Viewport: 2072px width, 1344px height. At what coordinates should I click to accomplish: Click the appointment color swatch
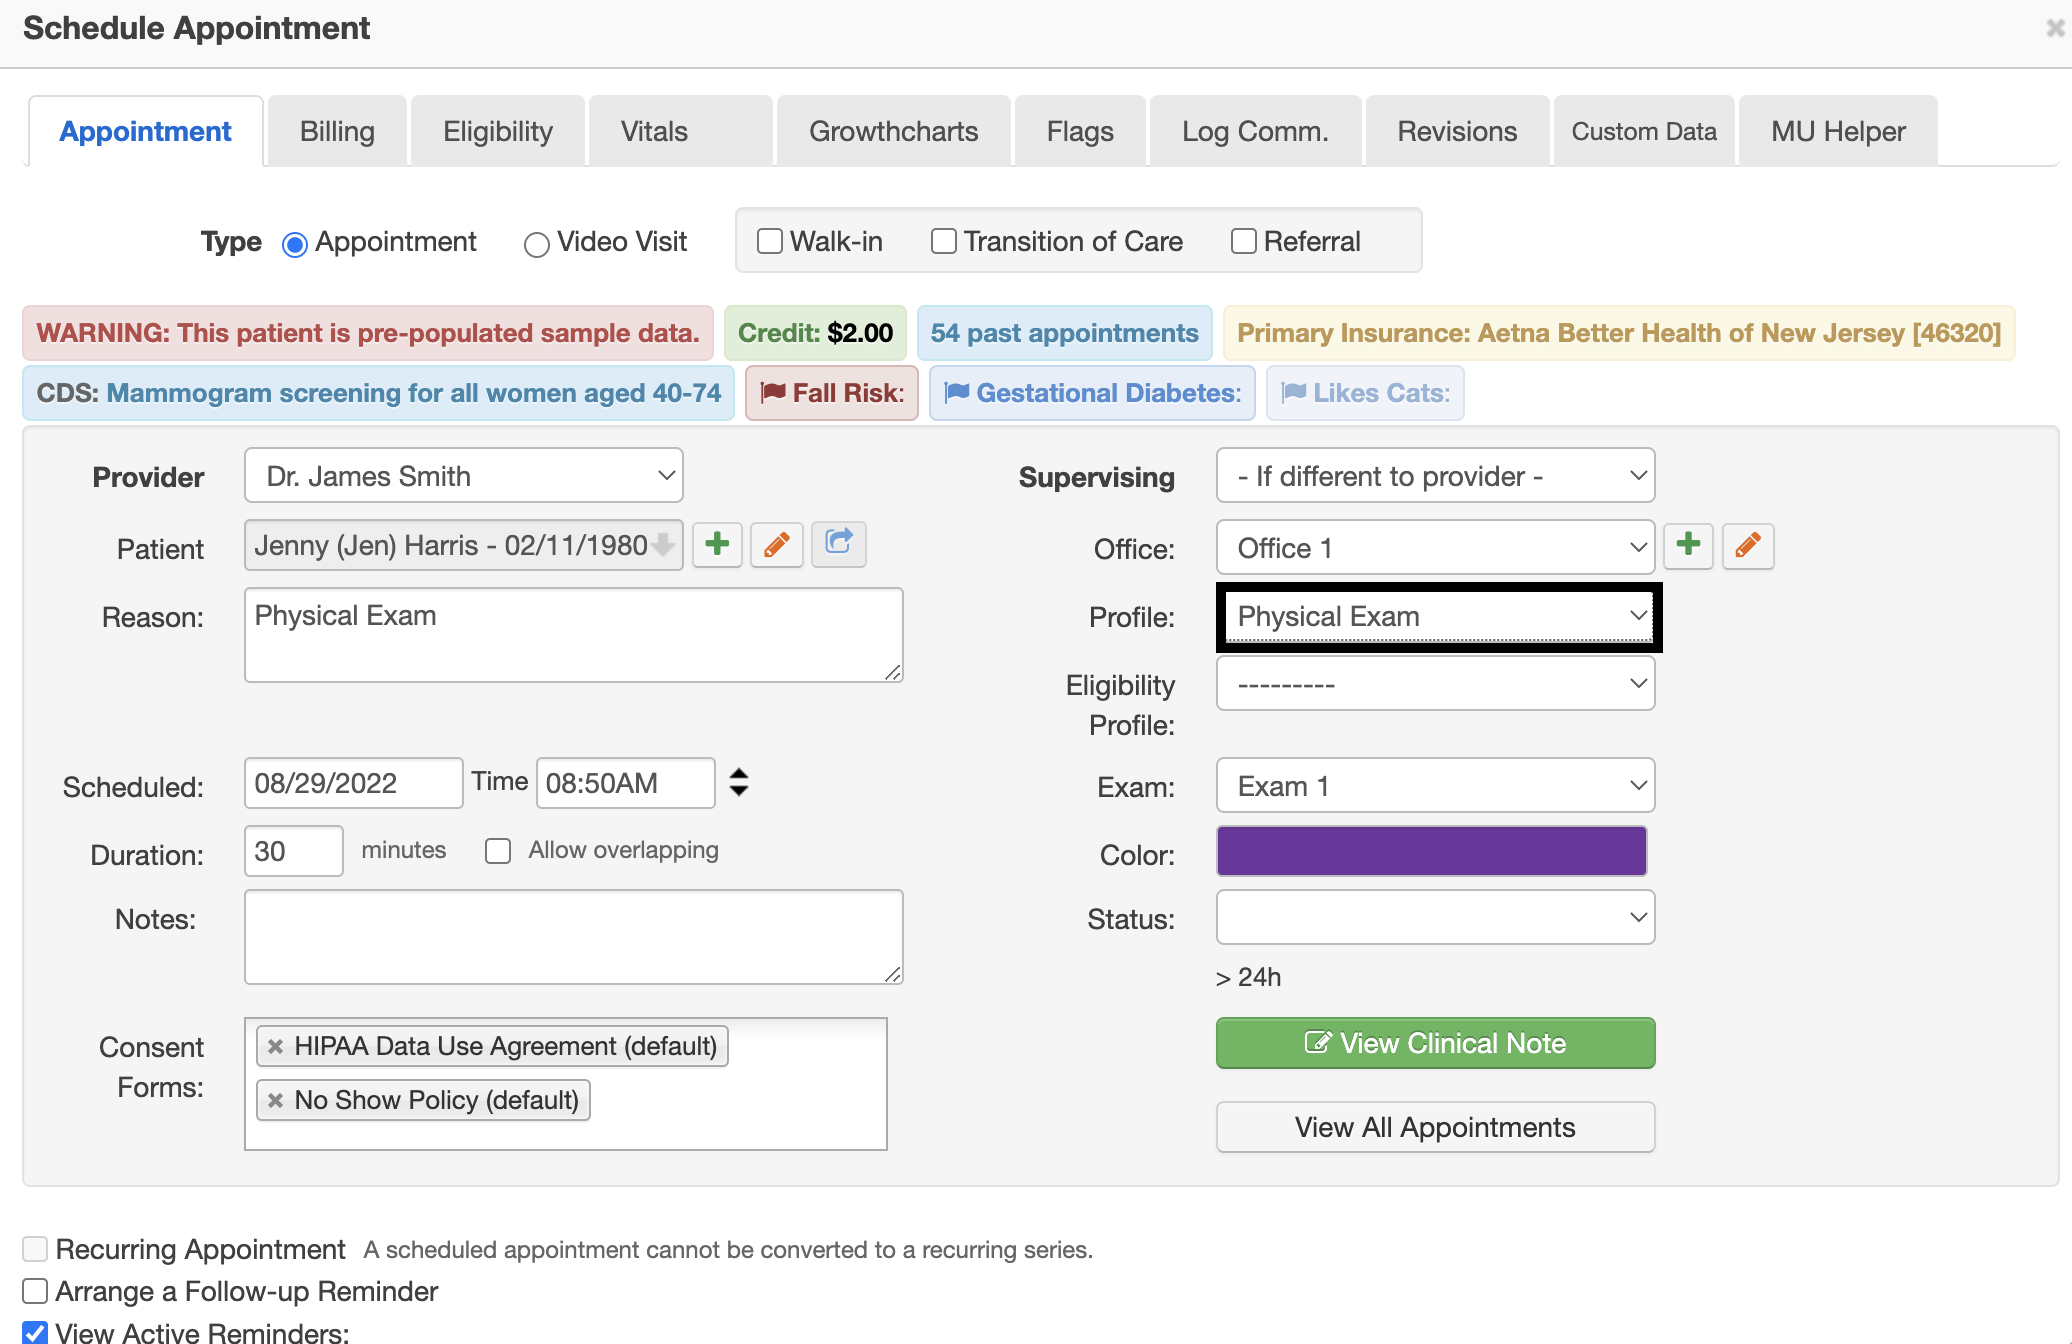1433,850
